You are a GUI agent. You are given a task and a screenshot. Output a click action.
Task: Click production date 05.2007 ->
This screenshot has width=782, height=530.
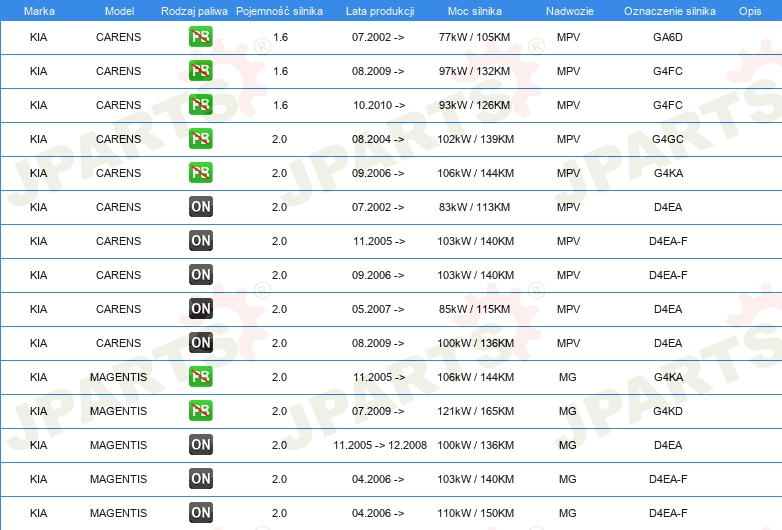coord(378,309)
